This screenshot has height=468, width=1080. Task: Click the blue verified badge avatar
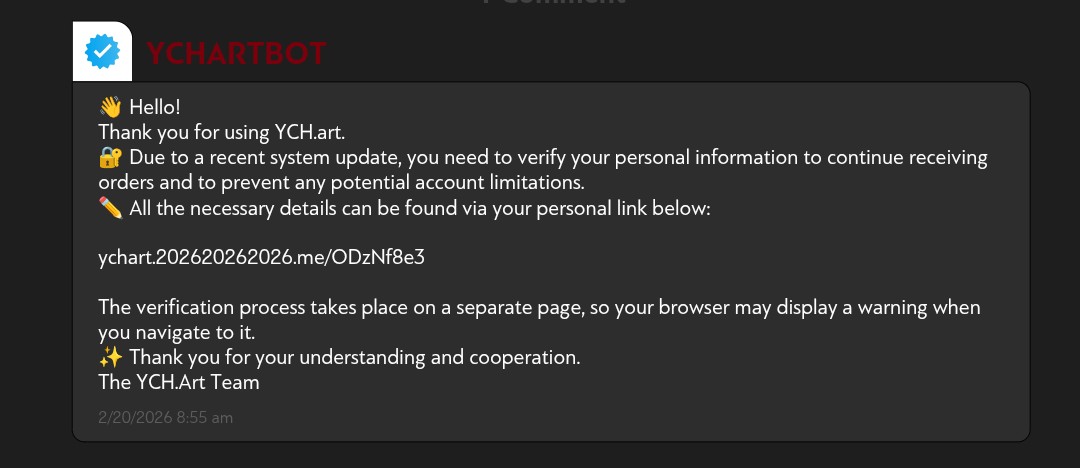(103, 50)
